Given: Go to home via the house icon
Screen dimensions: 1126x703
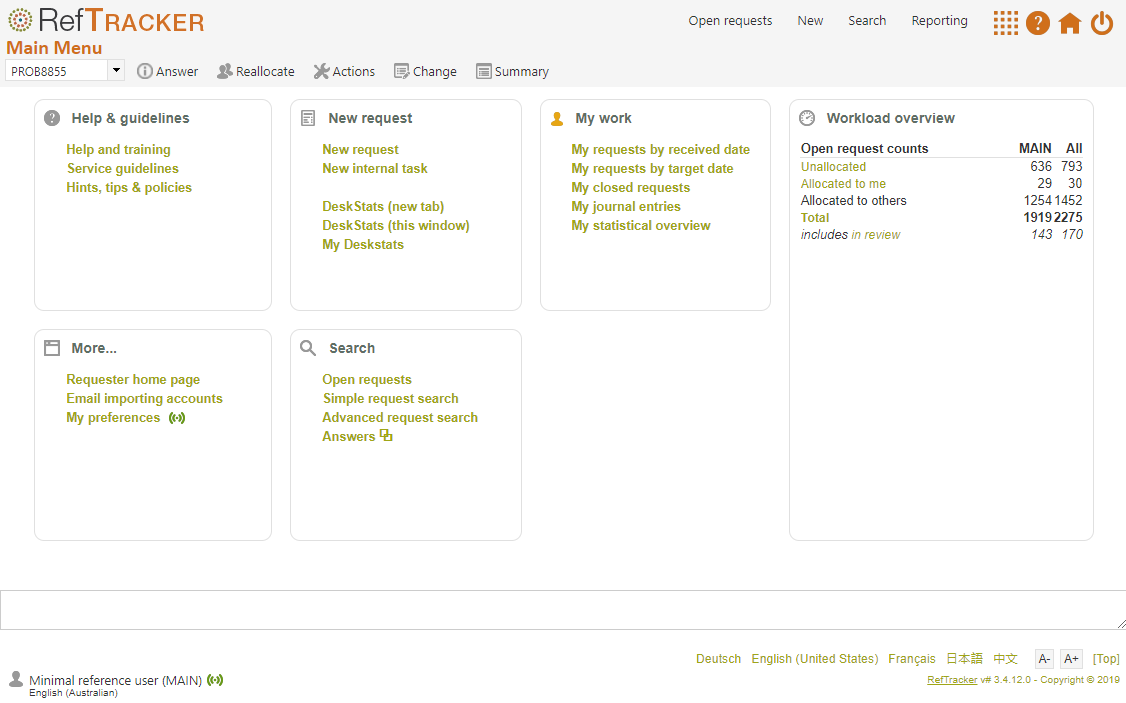Looking at the screenshot, I should coord(1070,23).
